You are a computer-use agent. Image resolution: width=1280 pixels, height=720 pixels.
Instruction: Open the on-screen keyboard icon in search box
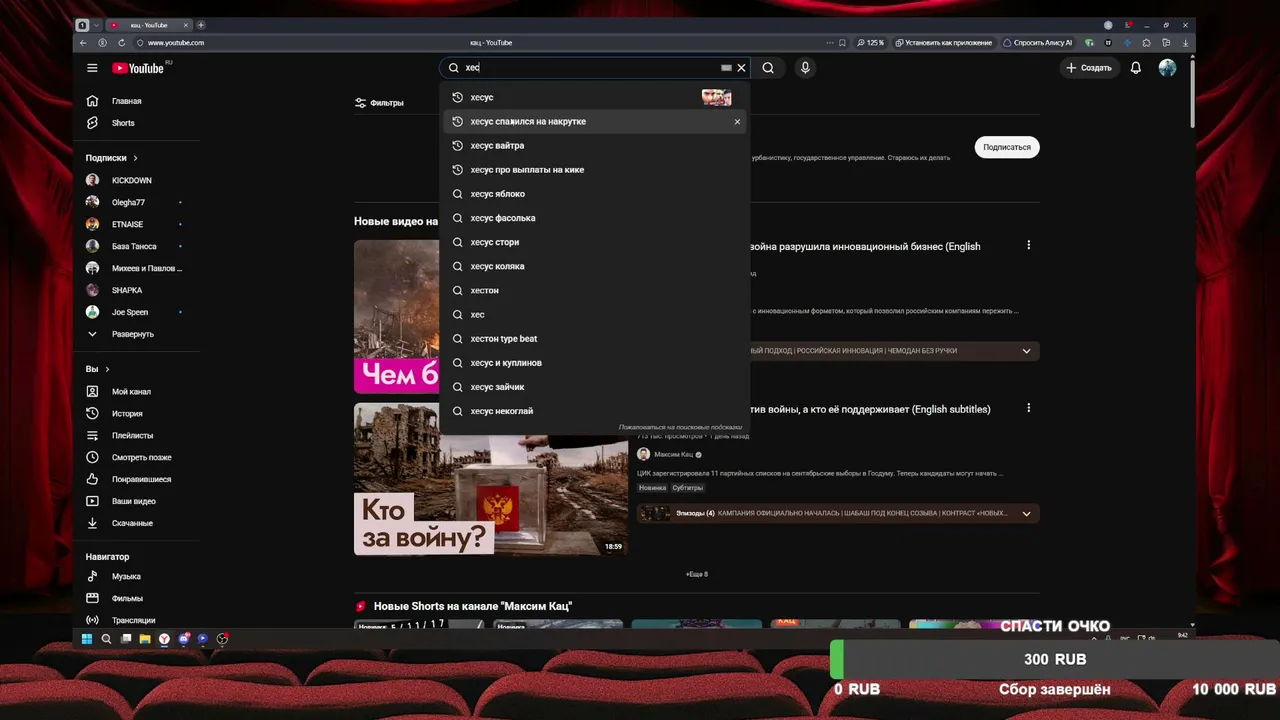(726, 68)
